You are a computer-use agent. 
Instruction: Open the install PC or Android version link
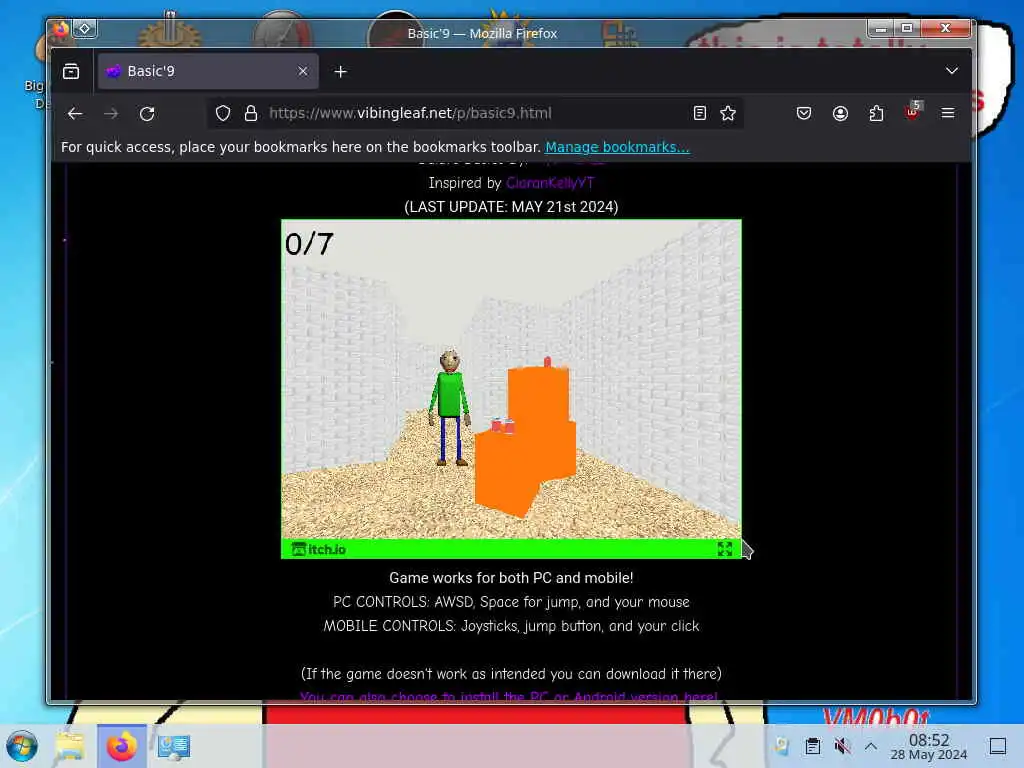point(509,697)
